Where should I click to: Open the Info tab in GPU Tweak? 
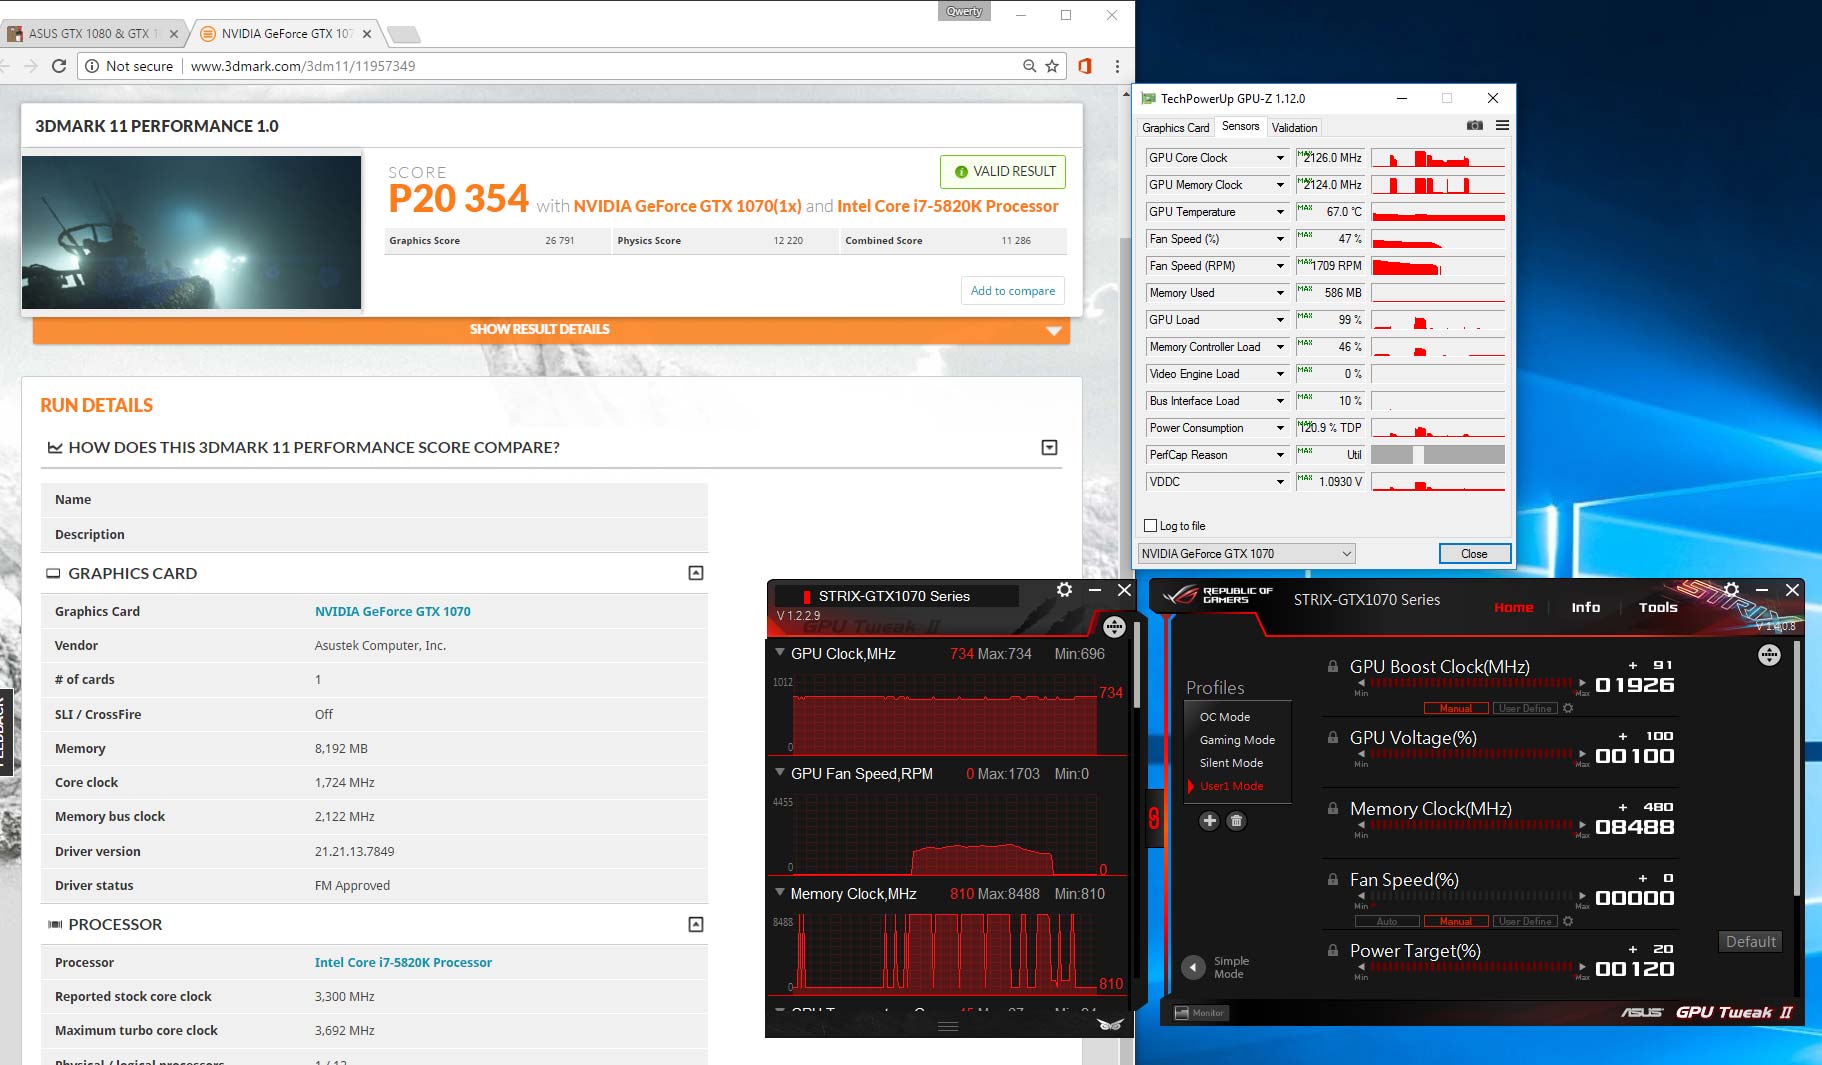[x=1585, y=607]
